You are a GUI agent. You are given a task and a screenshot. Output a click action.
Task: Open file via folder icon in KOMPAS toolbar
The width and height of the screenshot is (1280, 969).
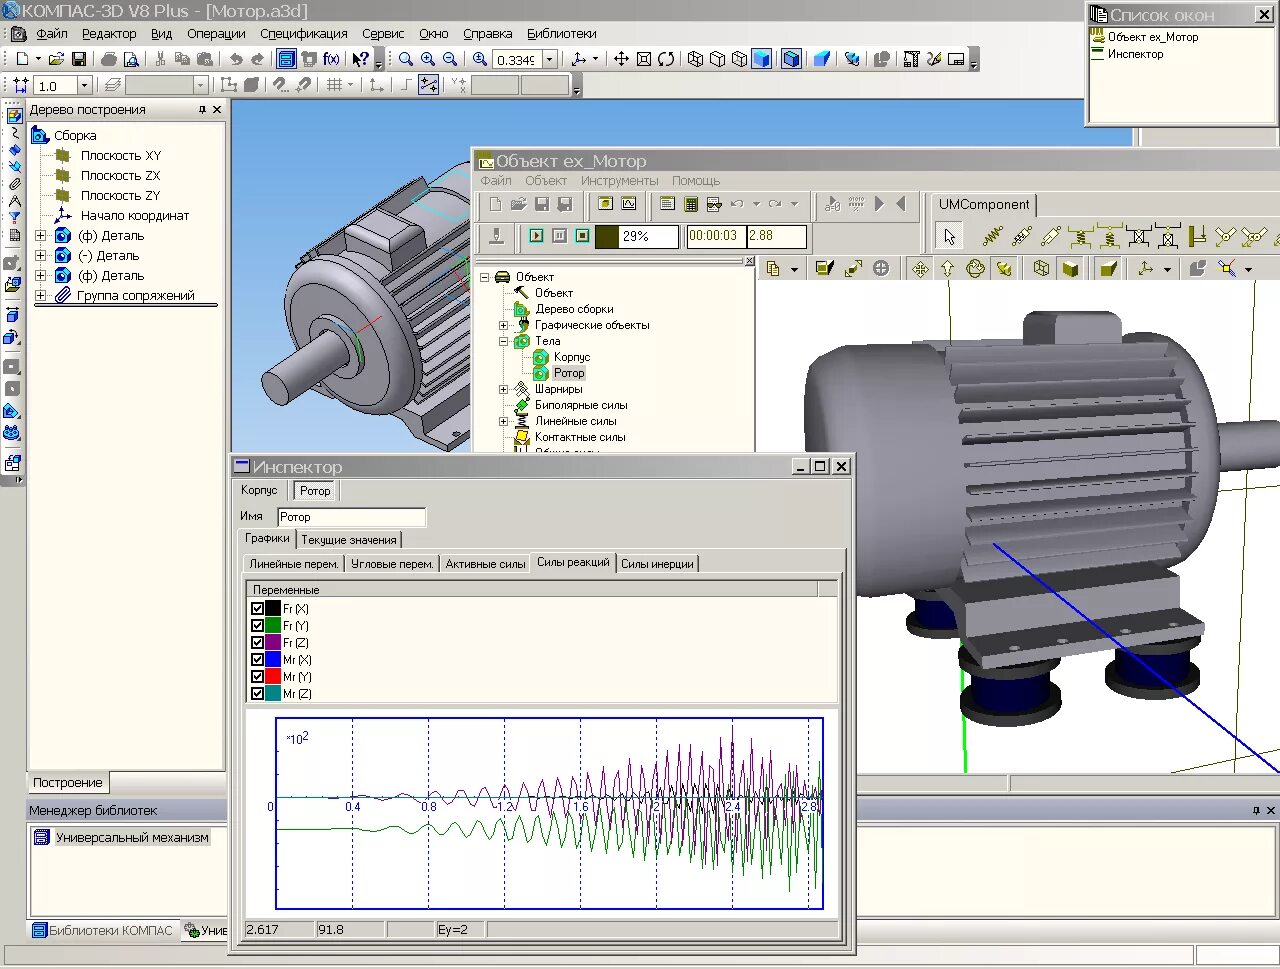(x=56, y=60)
